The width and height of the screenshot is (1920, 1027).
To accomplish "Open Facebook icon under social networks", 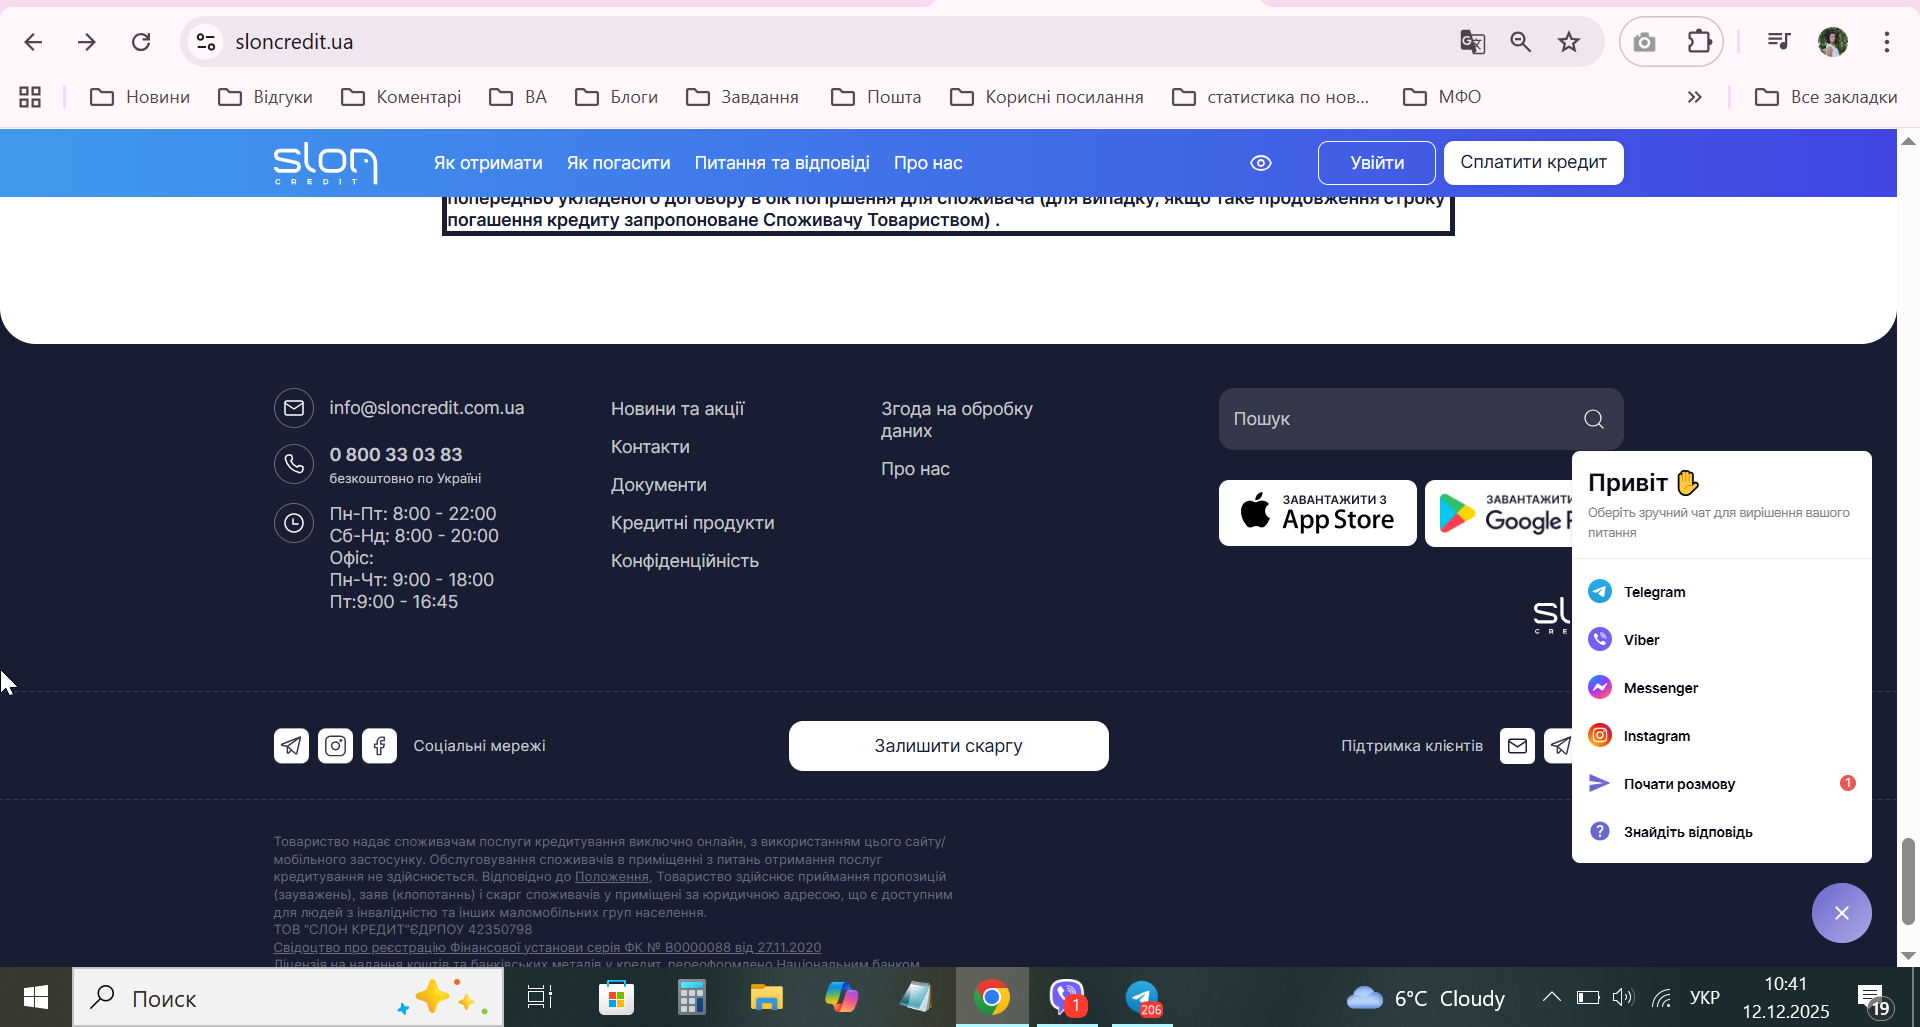I will [x=379, y=746].
